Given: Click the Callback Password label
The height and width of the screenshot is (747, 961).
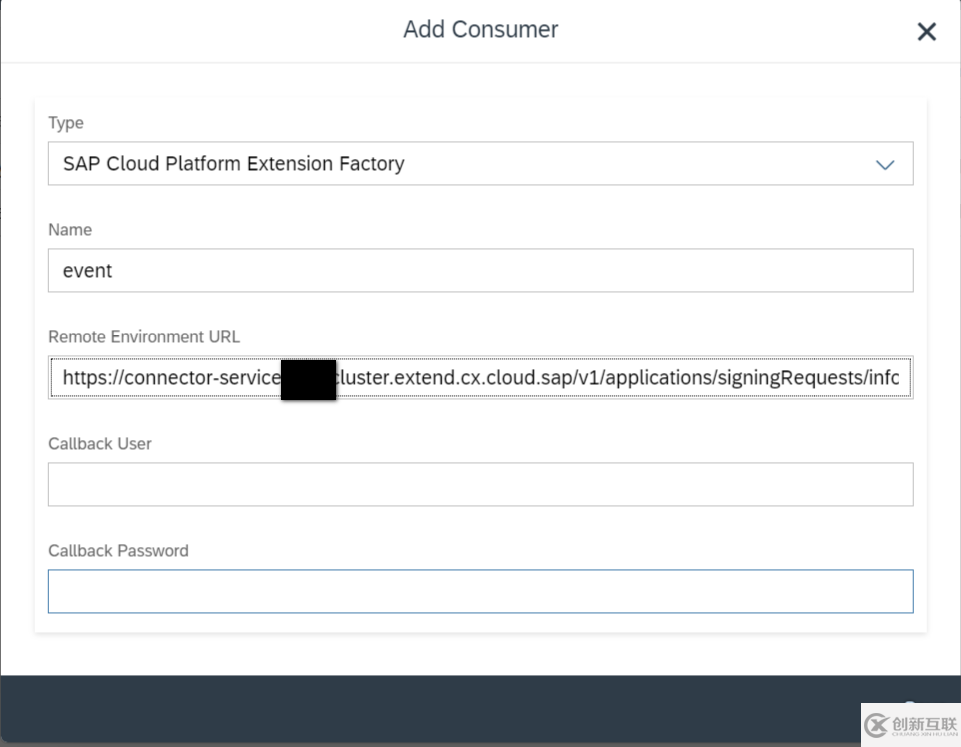Looking at the screenshot, I should tap(118, 550).
